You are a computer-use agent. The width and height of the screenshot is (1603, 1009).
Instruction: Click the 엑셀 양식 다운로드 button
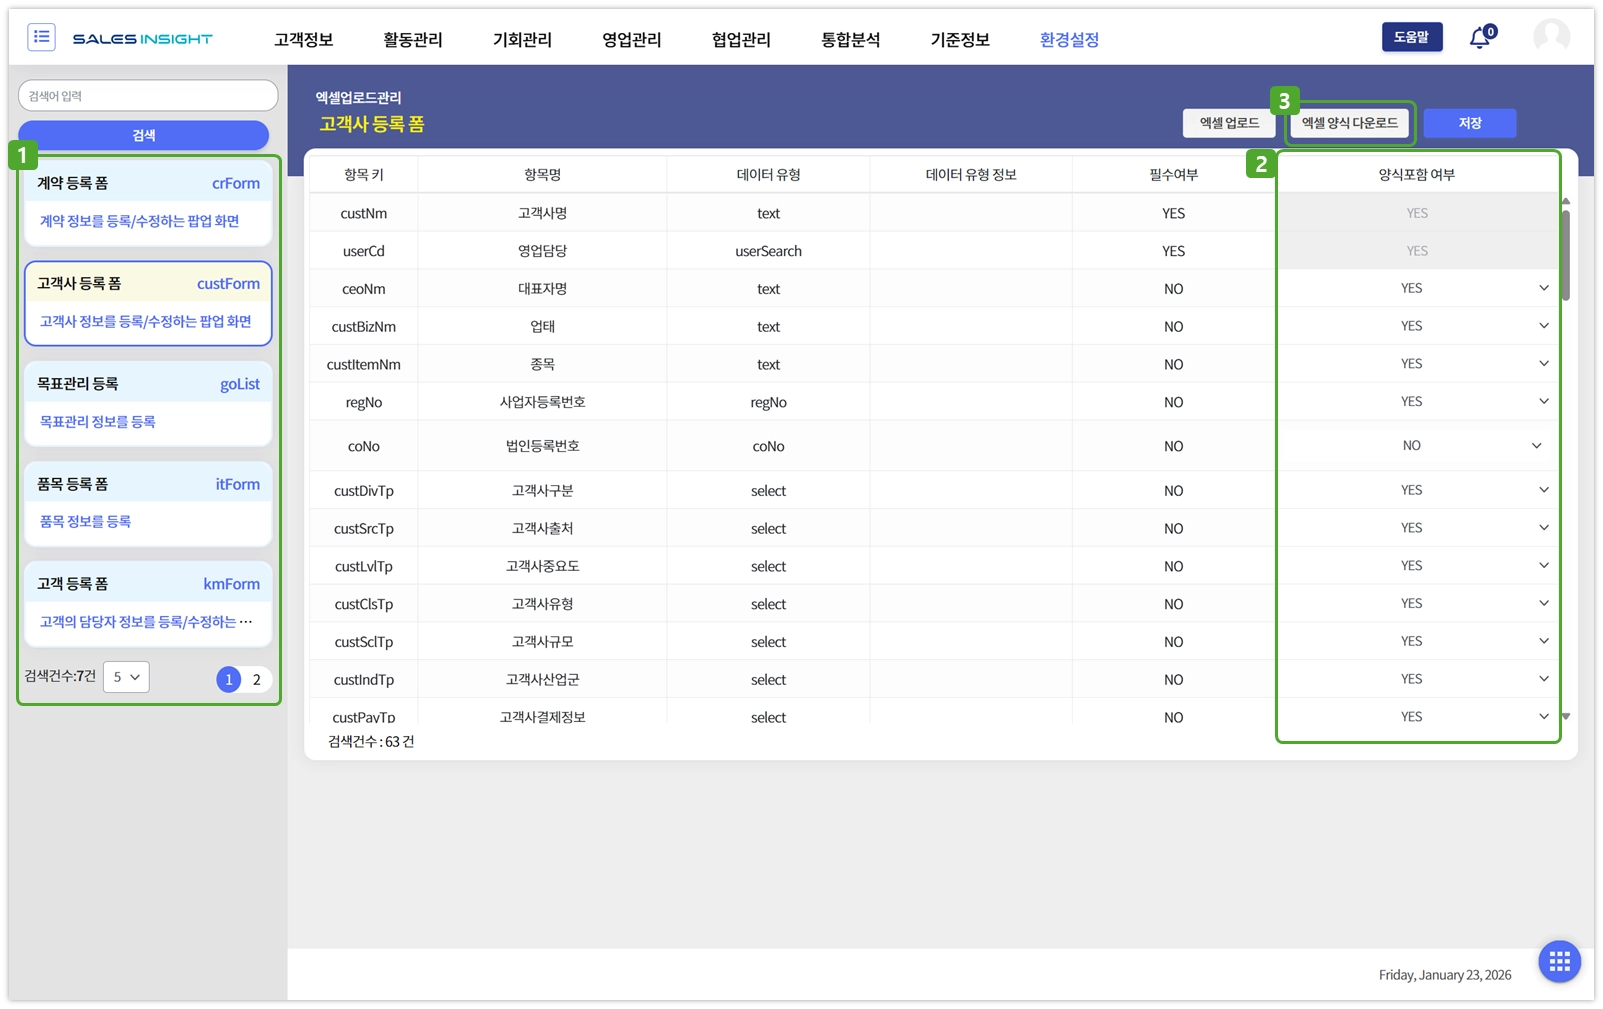click(1350, 123)
